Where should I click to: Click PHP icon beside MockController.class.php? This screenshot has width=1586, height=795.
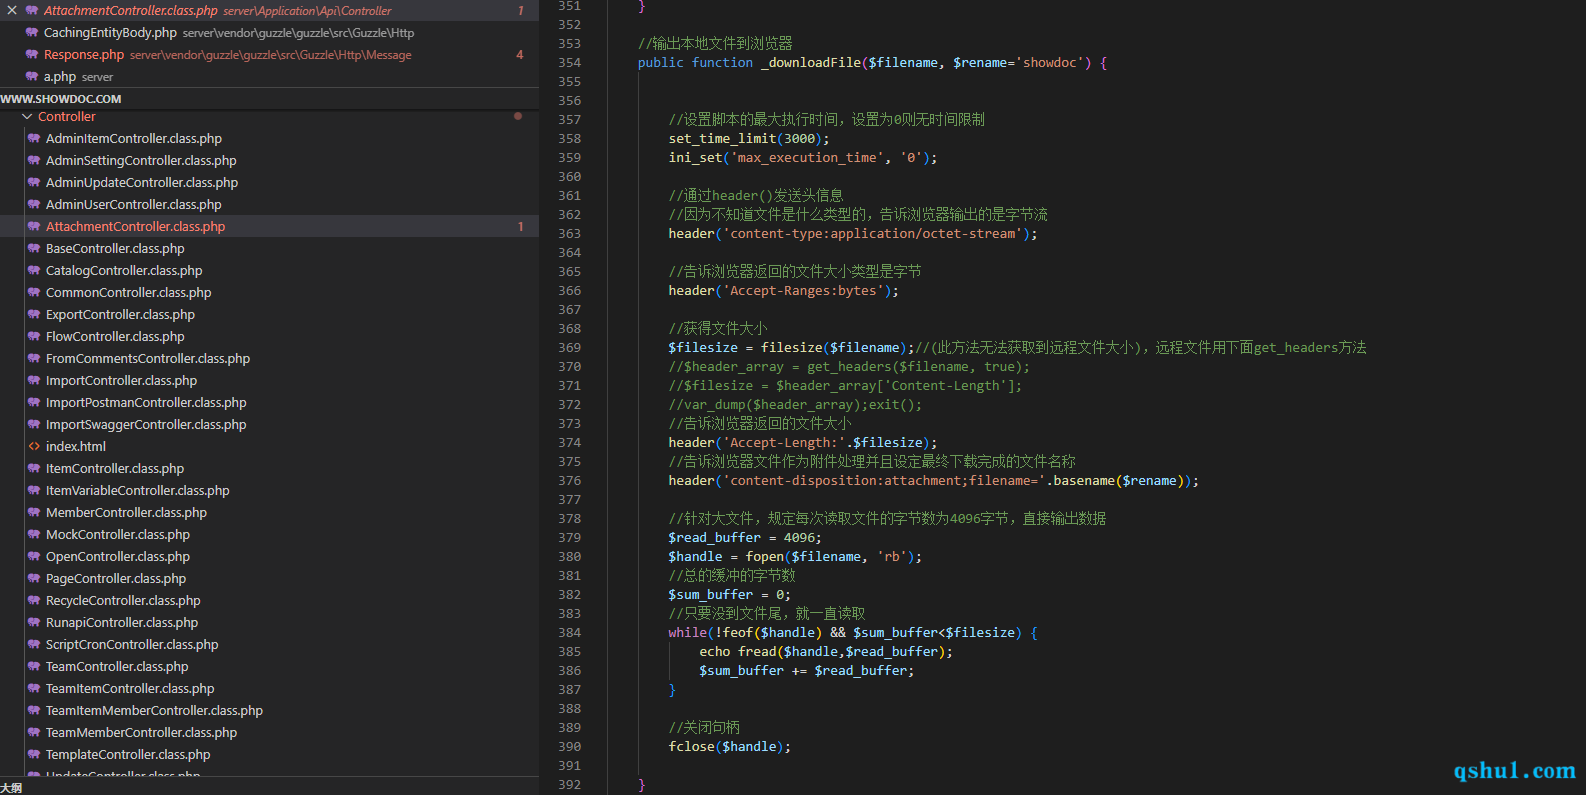[34, 534]
